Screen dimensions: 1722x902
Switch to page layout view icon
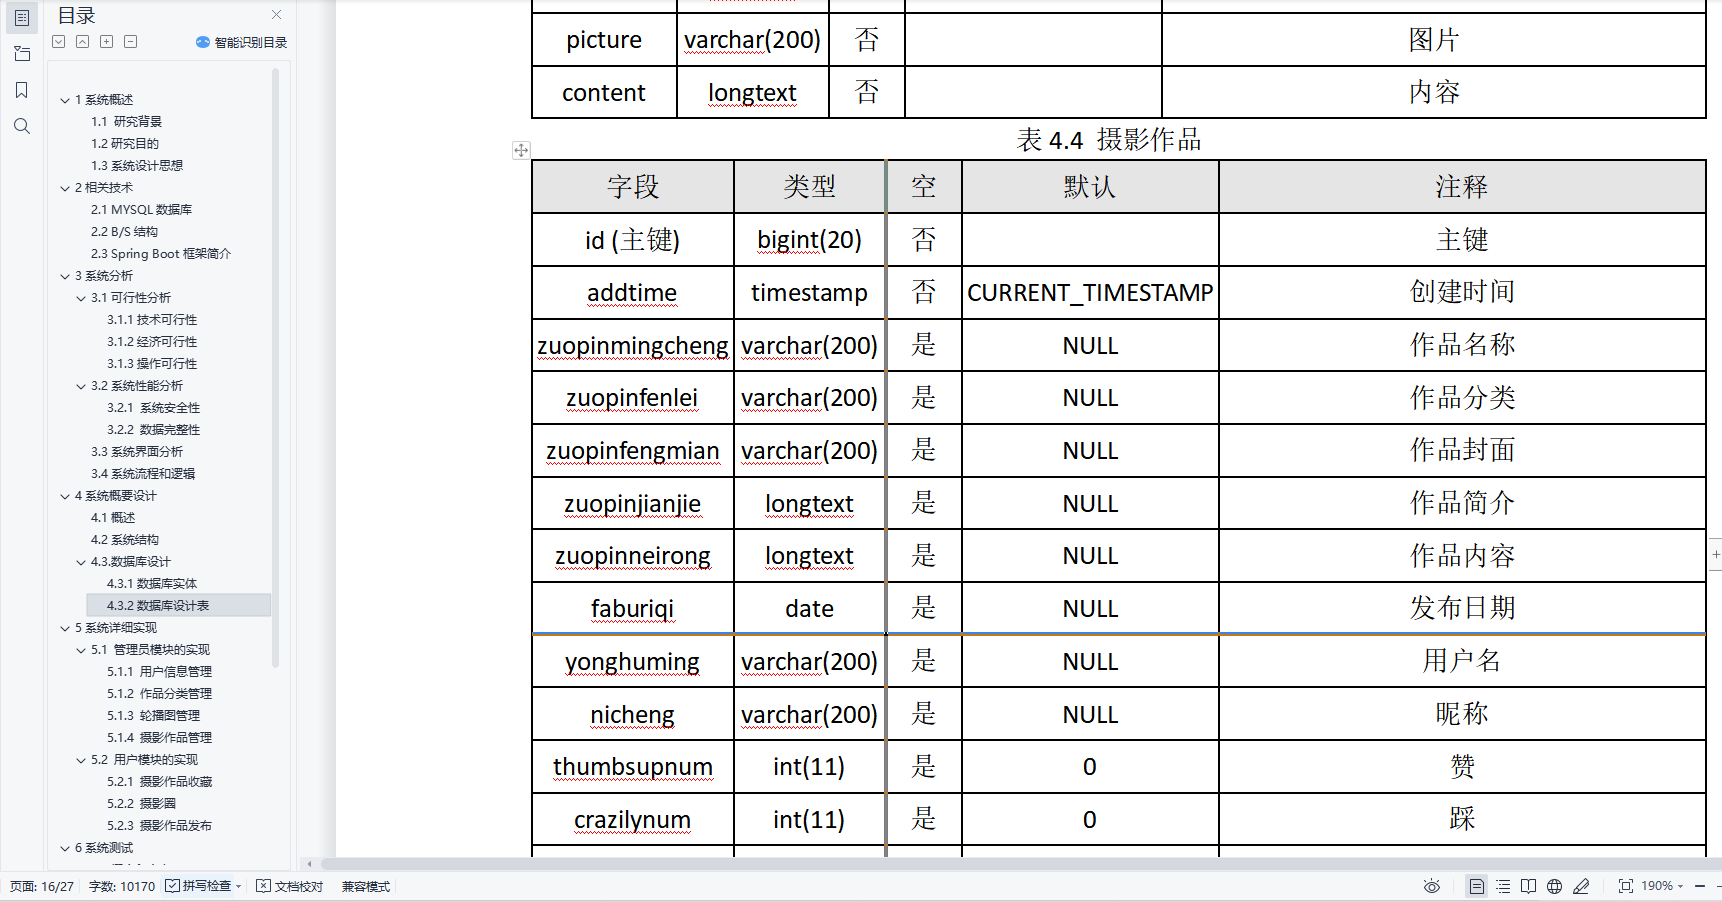pyautogui.click(x=1476, y=886)
